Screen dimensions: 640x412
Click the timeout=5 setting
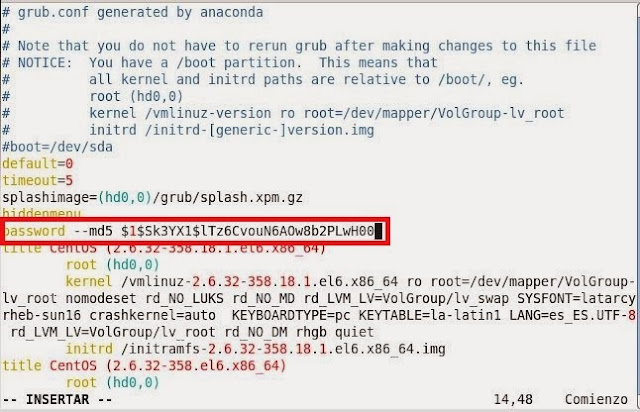pyautogui.click(x=38, y=180)
